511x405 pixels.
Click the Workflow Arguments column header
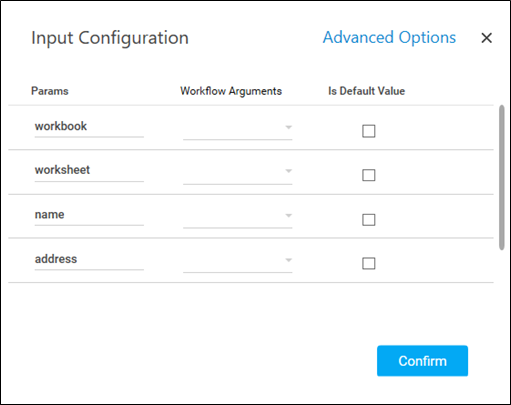[231, 91]
